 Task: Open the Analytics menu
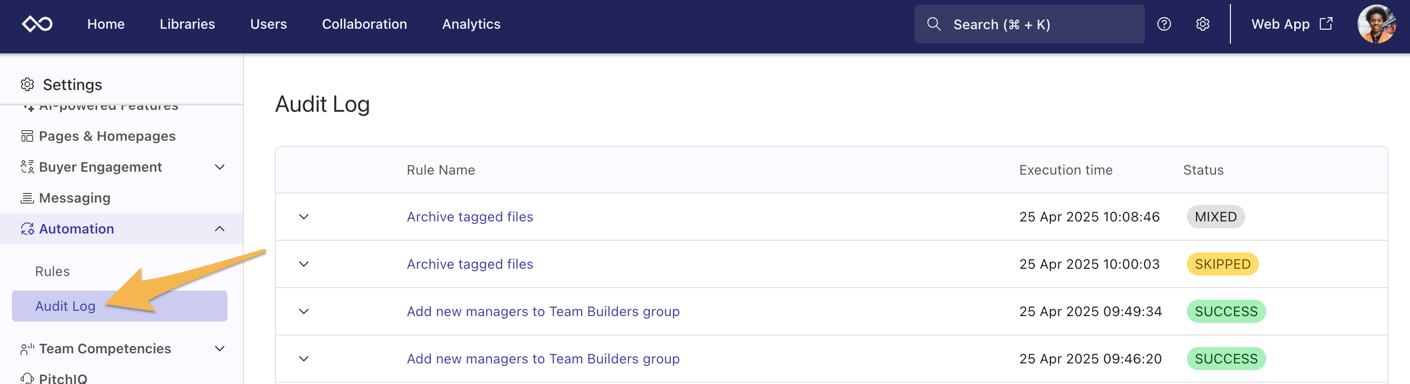[x=471, y=24]
